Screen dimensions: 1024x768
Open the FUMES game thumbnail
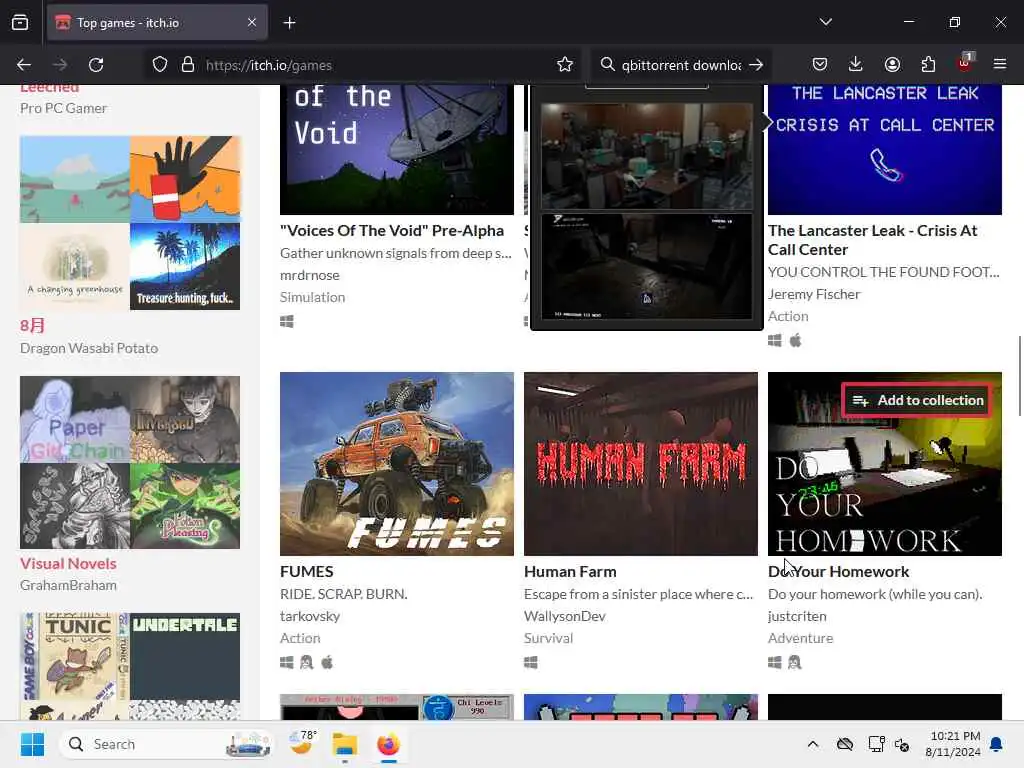396,464
